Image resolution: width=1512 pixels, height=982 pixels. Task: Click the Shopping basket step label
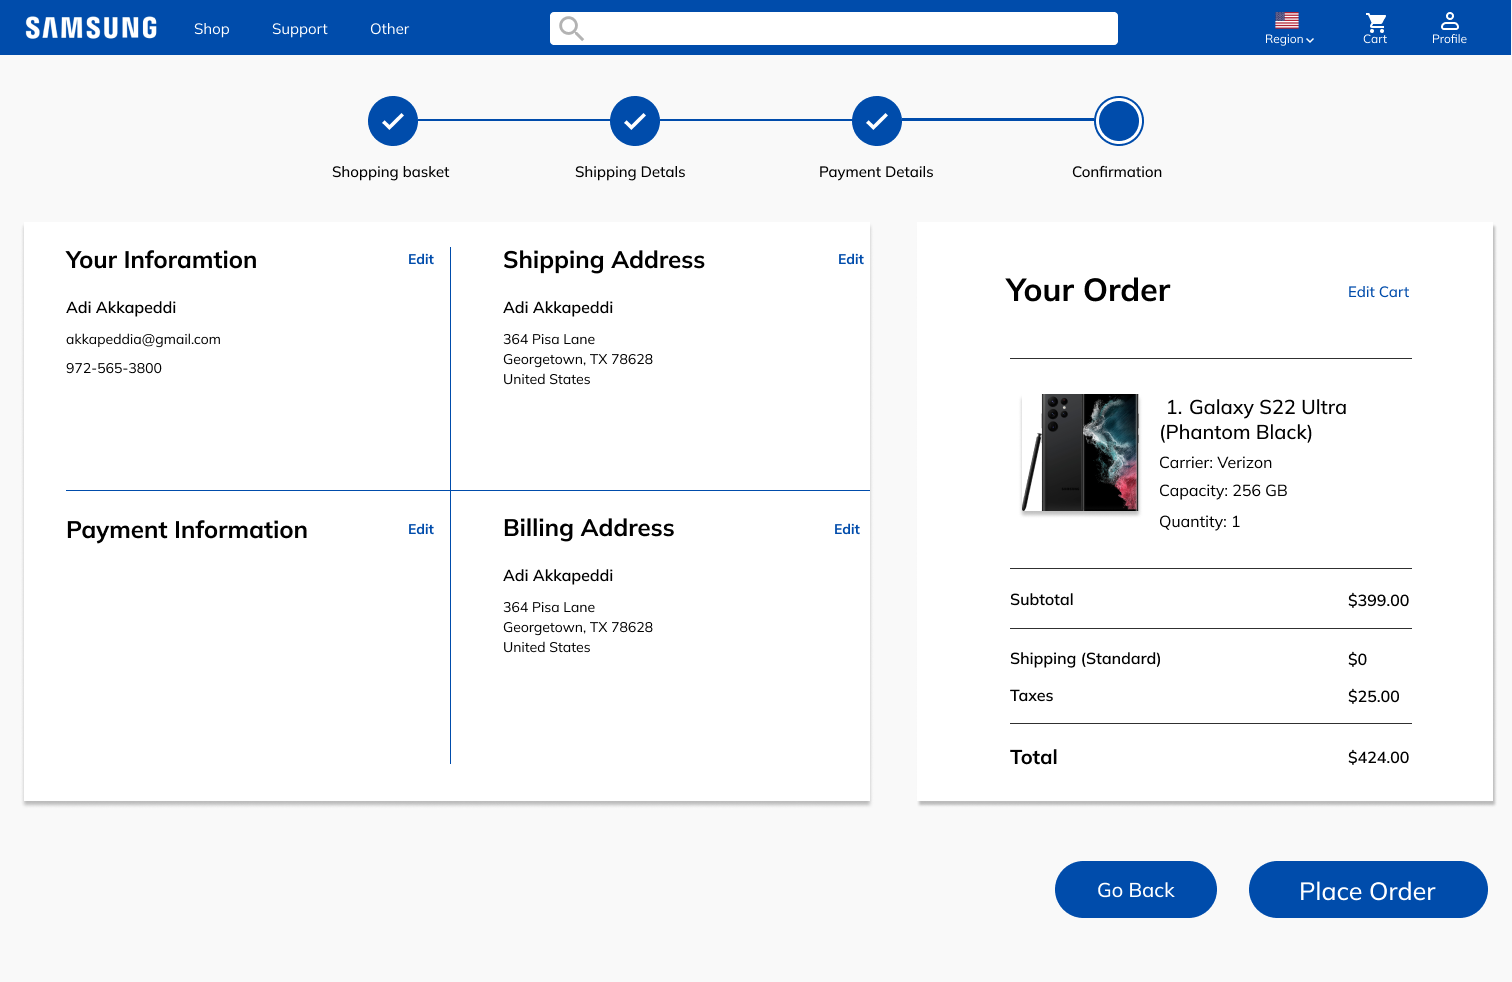click(x=390, y=172)
